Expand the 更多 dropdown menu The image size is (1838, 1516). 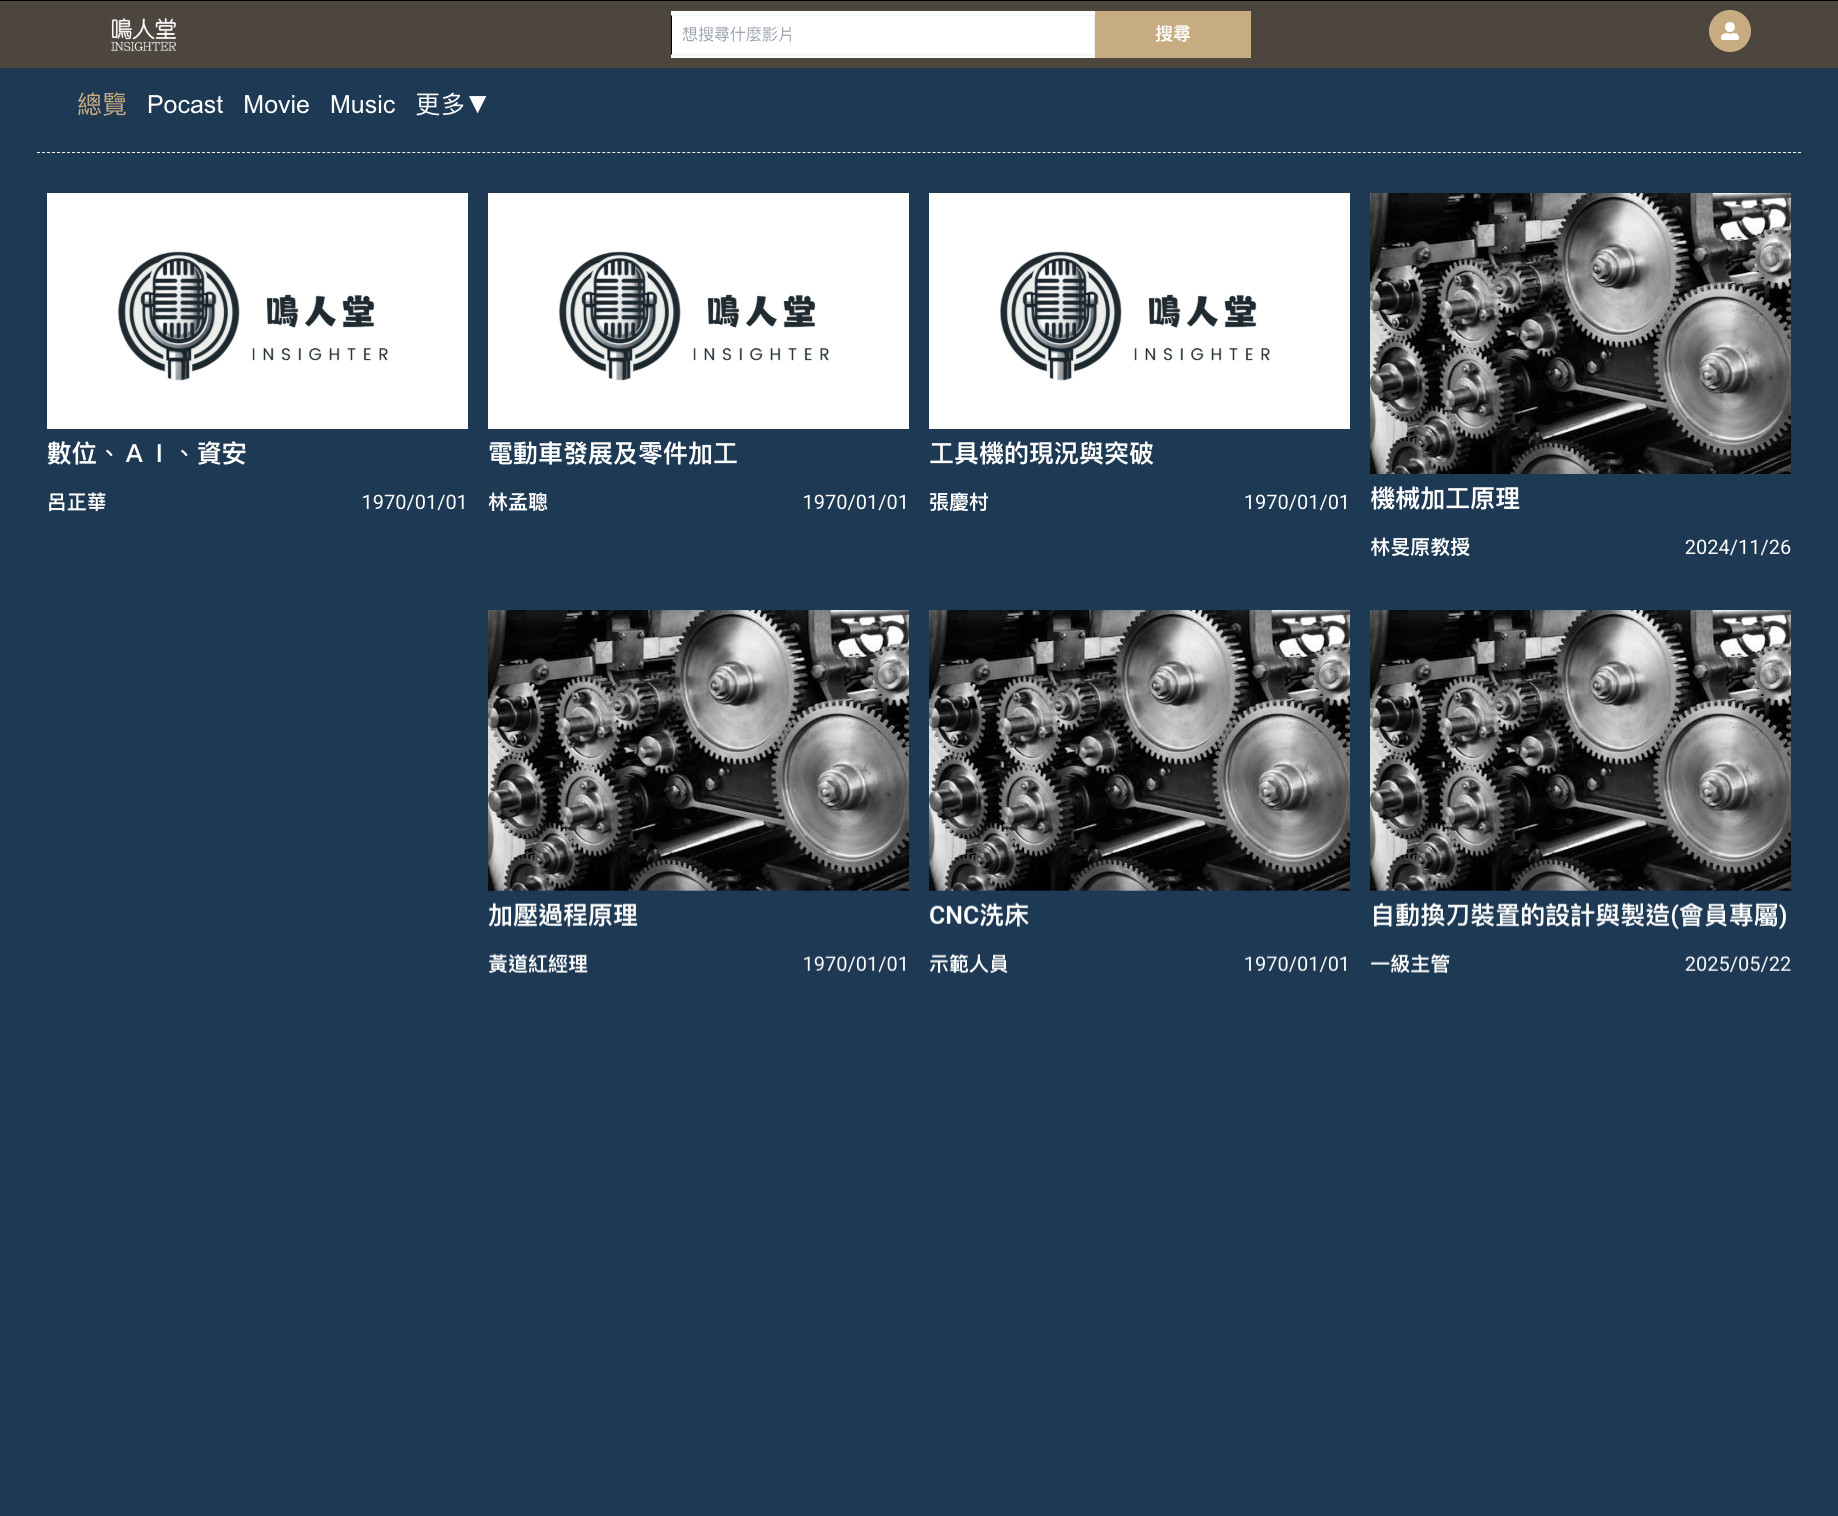[451, 104]
